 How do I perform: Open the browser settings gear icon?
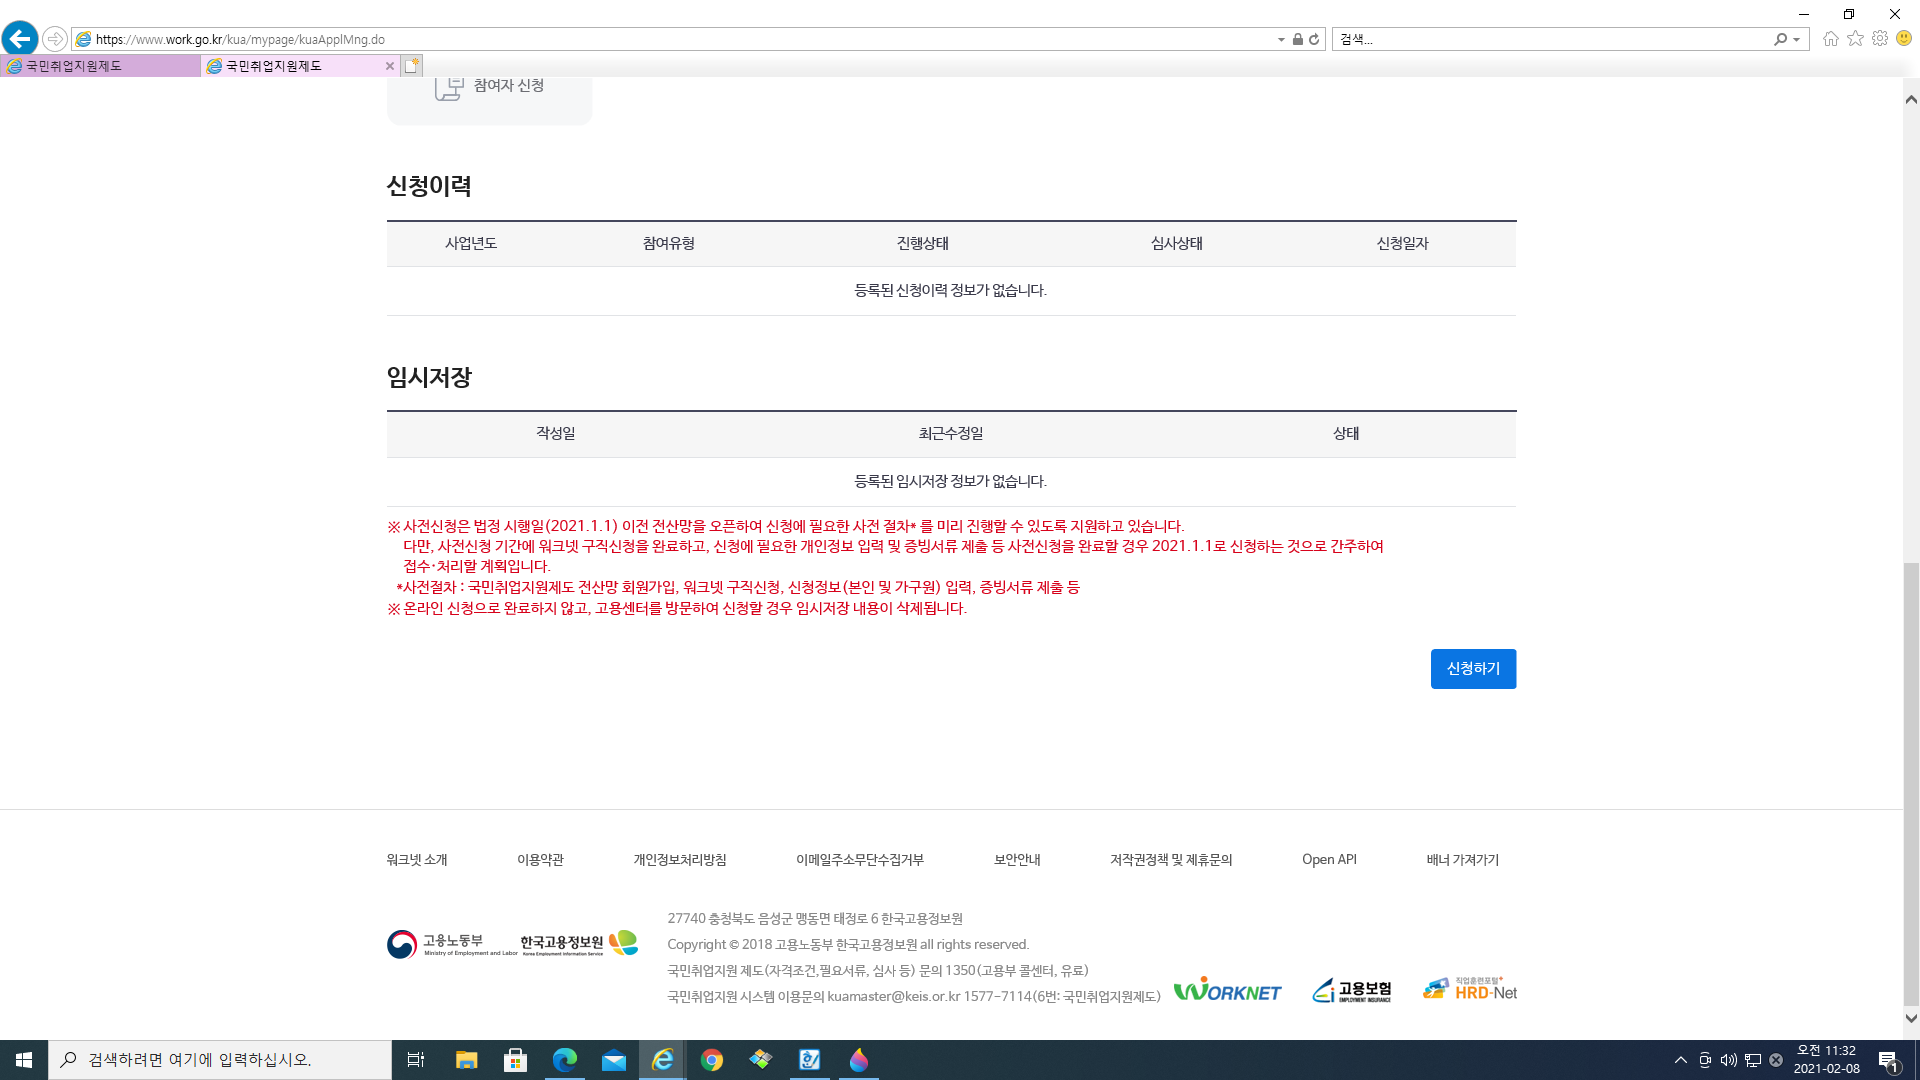point(1880,39)
